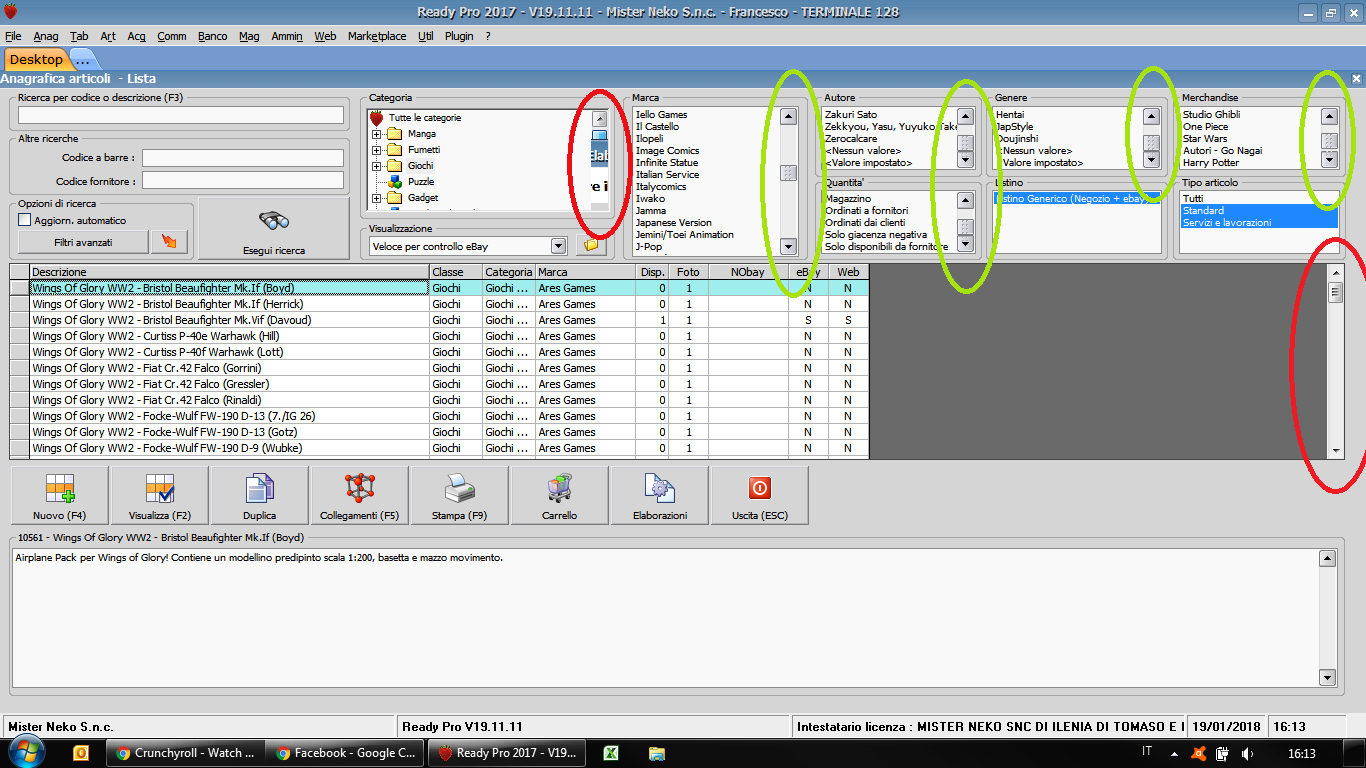The width and height of the screenshot is (1366, 768).
Task: Click the Gadget folder icon in Categoria
Action: pyautogui.click(x=394, y=198)
